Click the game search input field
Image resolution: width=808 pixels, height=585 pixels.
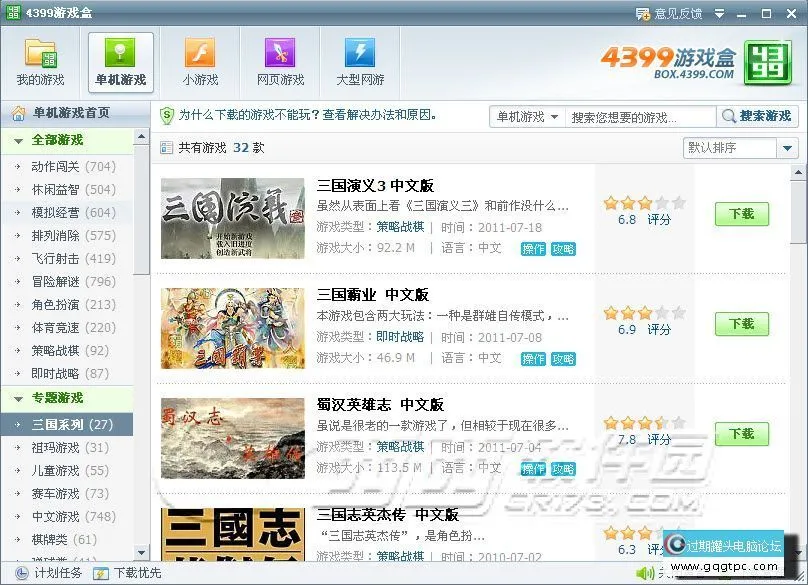[x=640, y=117]
